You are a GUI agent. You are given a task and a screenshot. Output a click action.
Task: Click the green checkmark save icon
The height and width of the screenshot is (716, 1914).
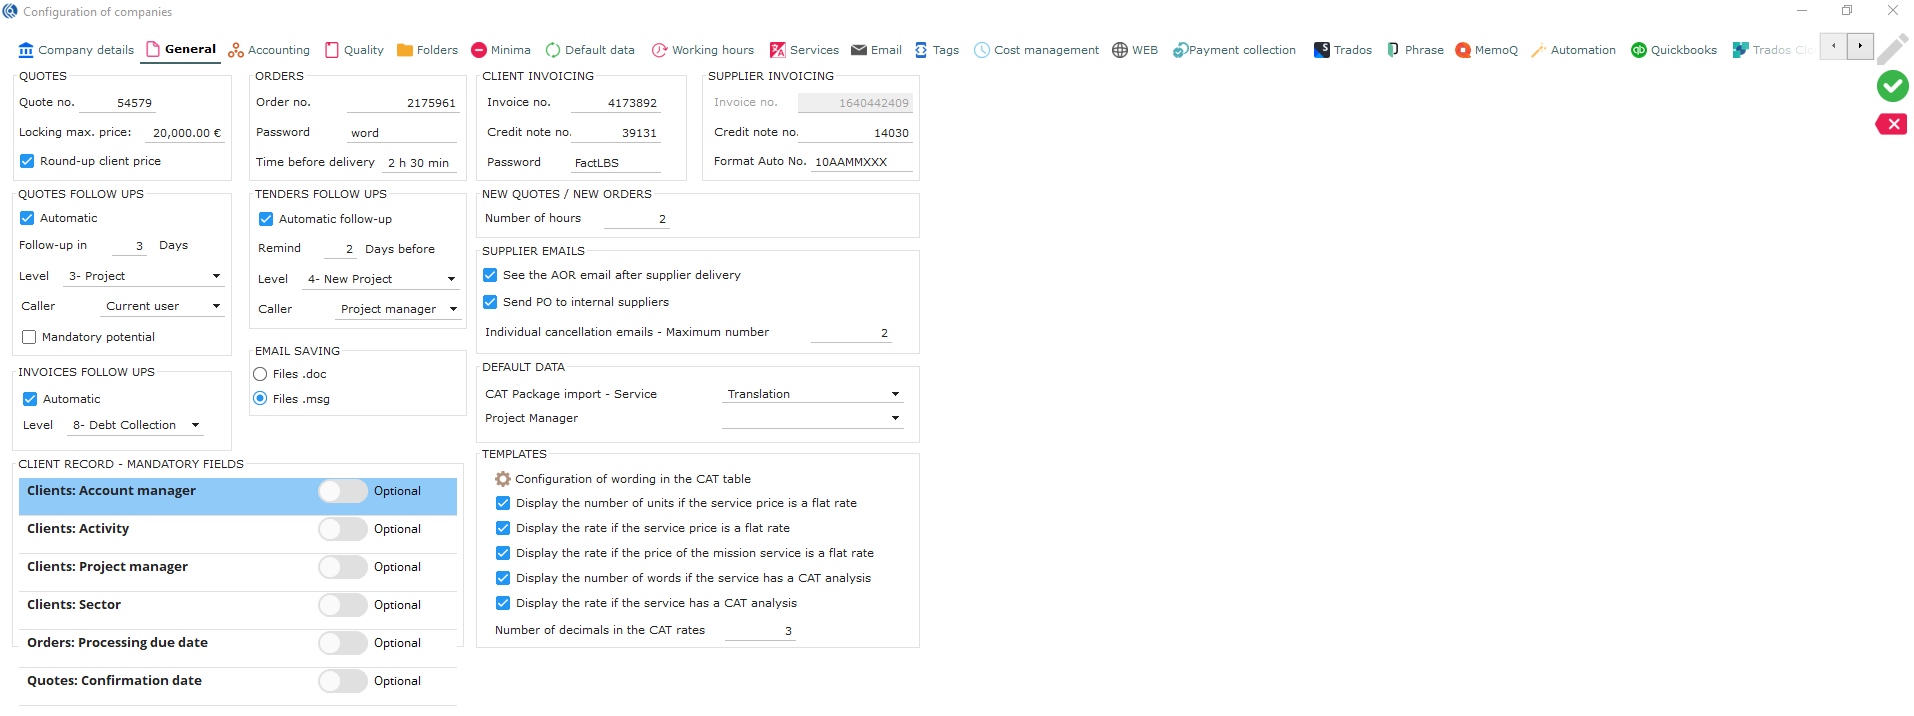click(1891, 87)
